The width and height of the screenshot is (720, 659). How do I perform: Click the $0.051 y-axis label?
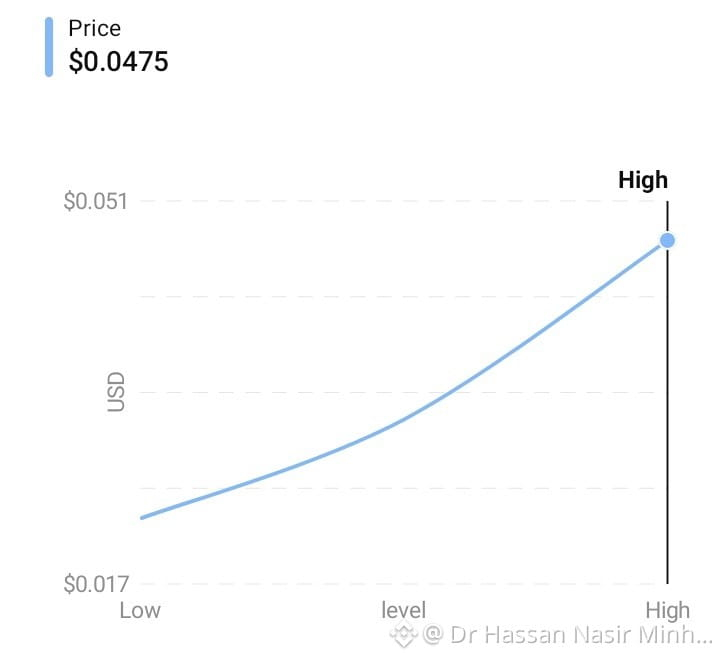(96, 201)
